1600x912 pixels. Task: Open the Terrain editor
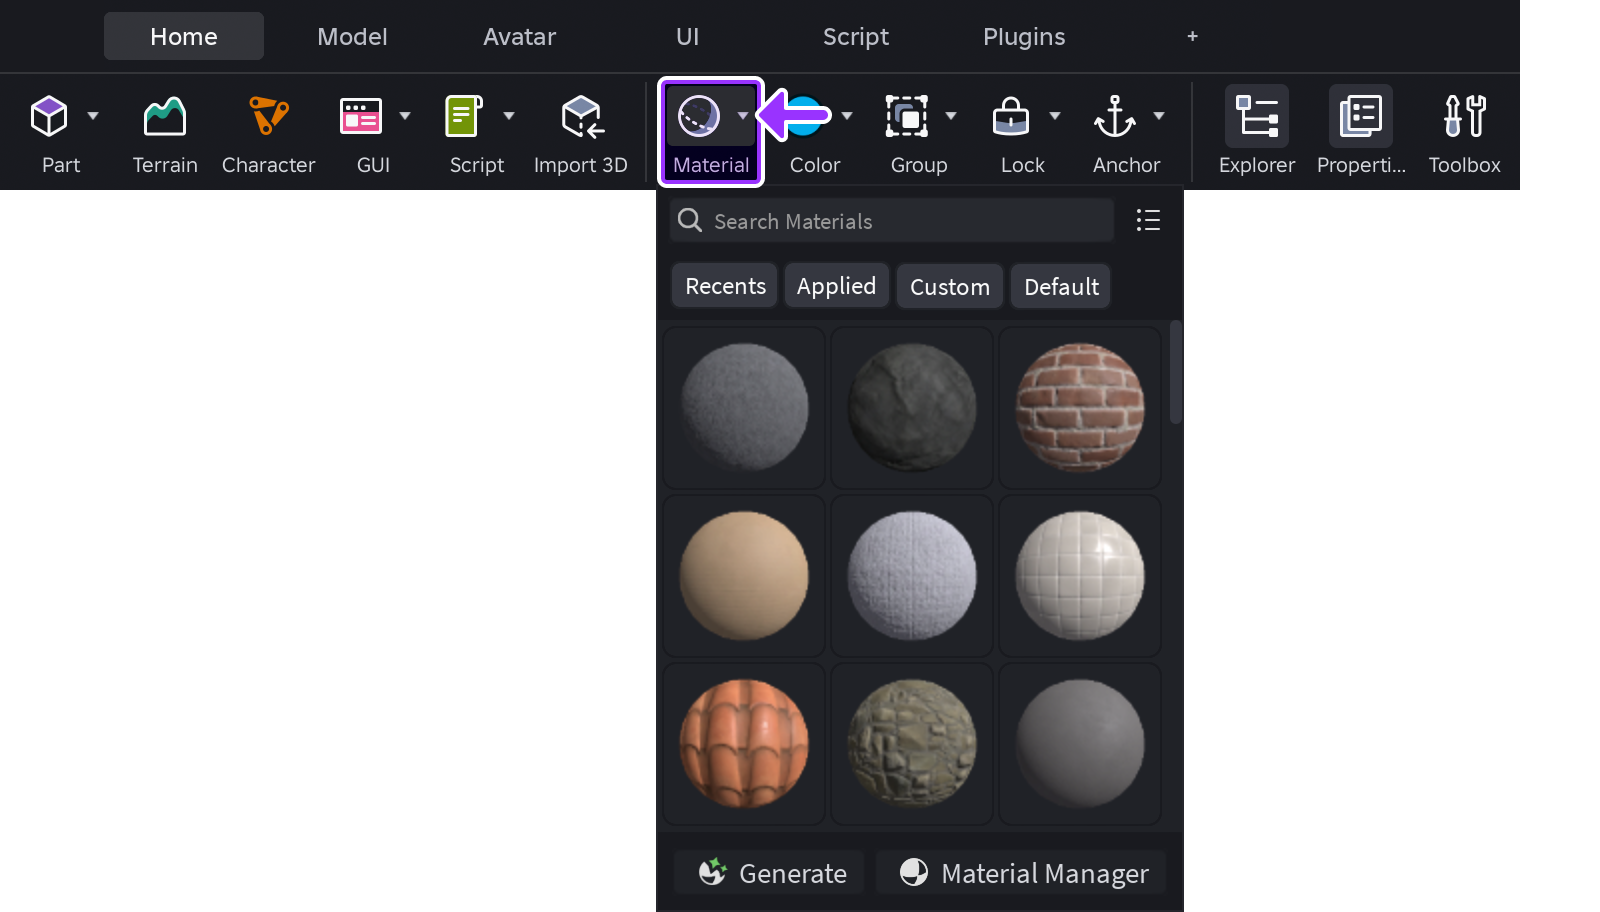coord(165,117)
